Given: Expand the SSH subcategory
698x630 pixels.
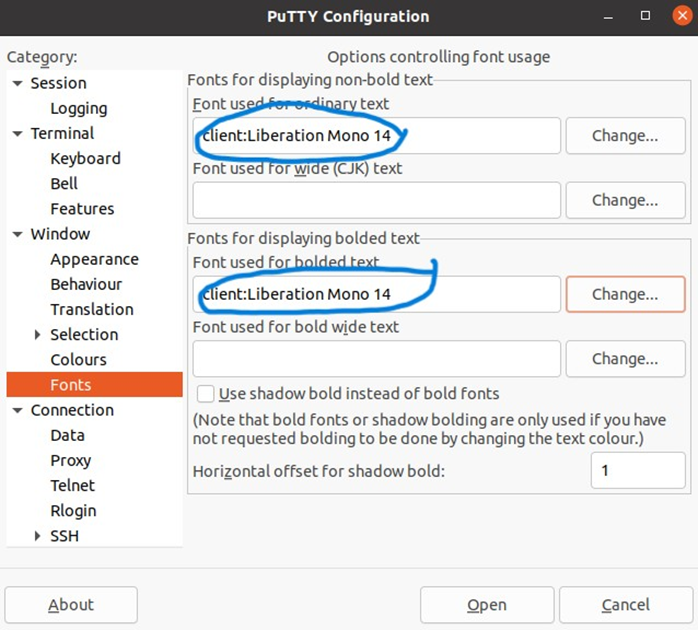Looking at the screenshot, I should click(x=38, y=536).
